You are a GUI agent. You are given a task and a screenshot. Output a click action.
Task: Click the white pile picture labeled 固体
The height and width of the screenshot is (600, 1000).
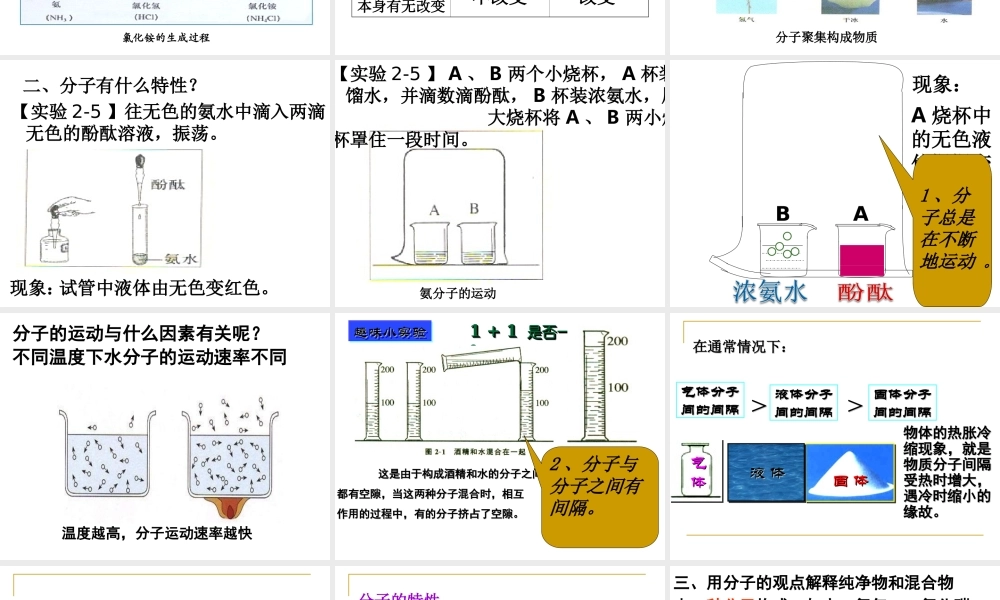tap(851, 474)
